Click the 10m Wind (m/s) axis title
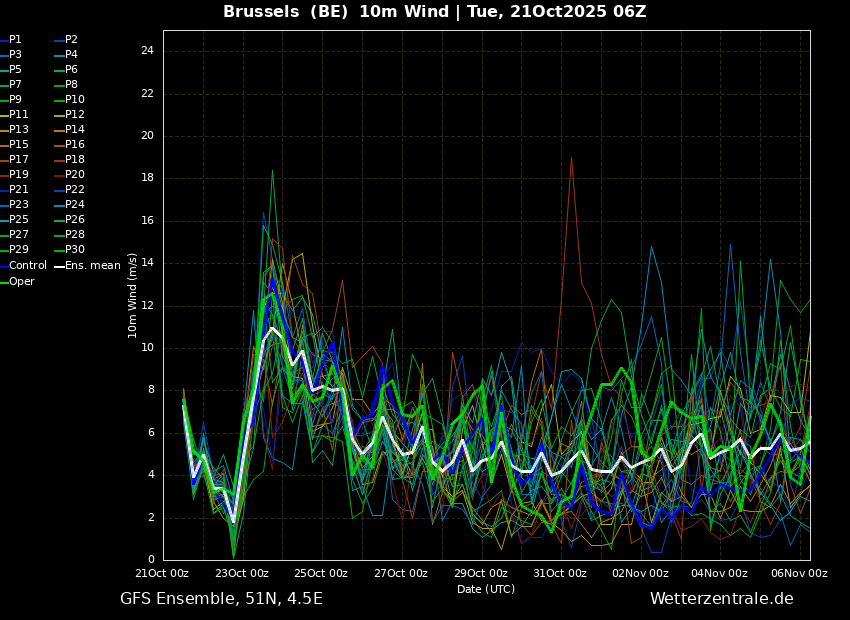The height and width of the screenshot is (620, 850). [133, 295]
